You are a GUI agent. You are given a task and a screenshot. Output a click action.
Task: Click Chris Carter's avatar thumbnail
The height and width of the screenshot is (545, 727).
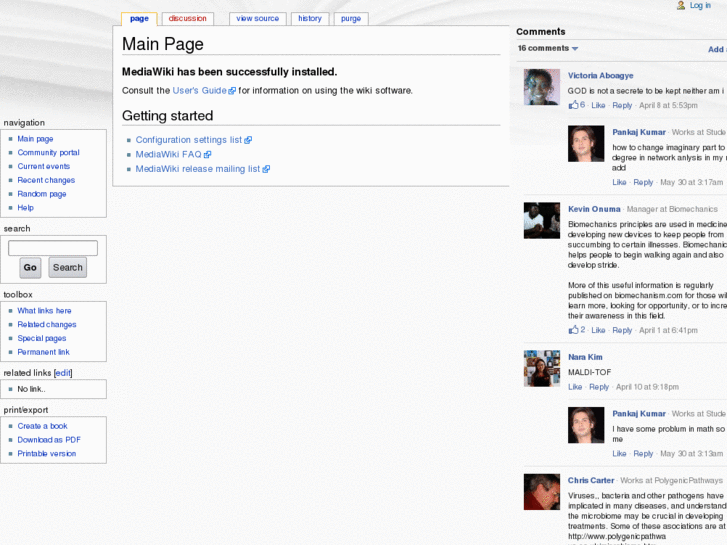coord(542,492)
